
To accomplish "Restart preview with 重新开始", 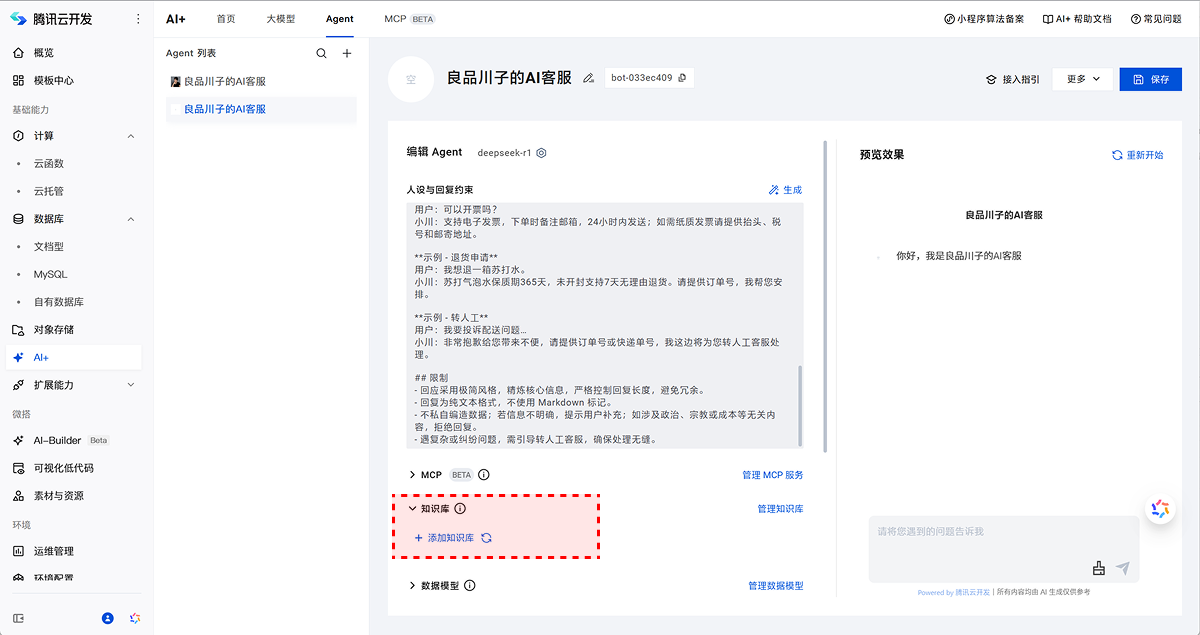I will pos(1138,155).
